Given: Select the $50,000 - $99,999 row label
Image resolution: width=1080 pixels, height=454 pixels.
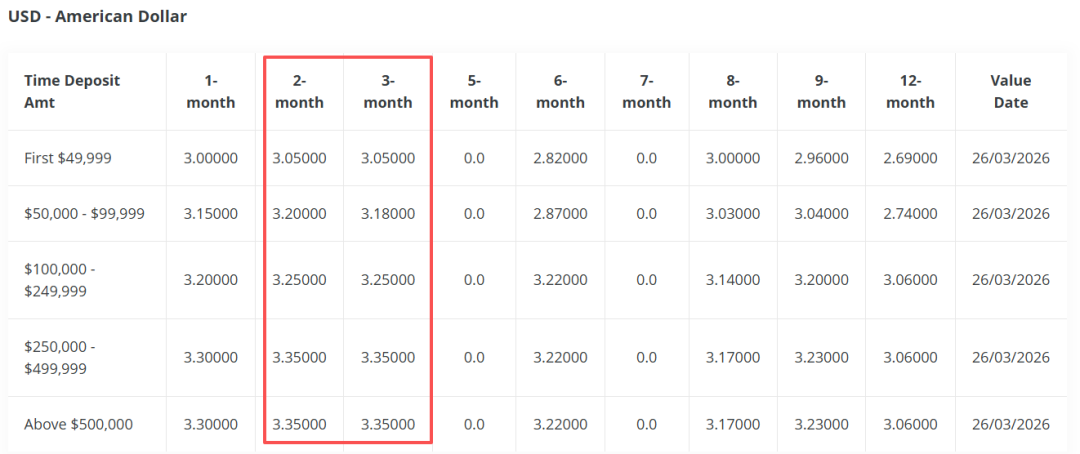Looking at the screenshot, I should [85, 214].
